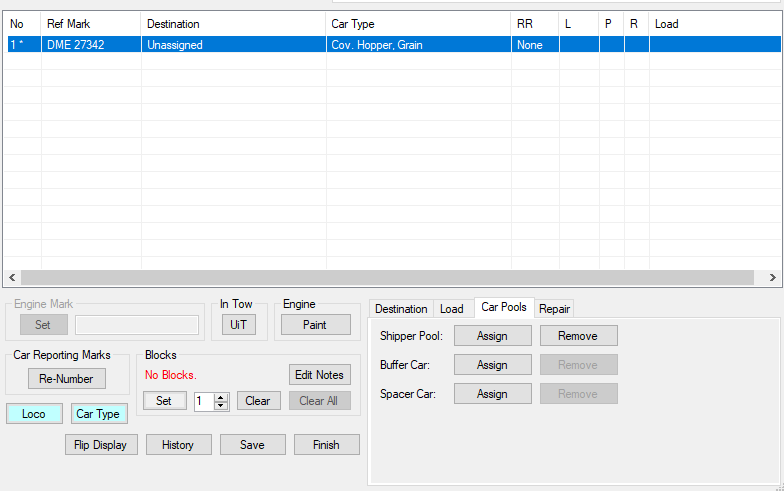
Task: Click the scroll left arrow
Action: click(x=12, y=278)
